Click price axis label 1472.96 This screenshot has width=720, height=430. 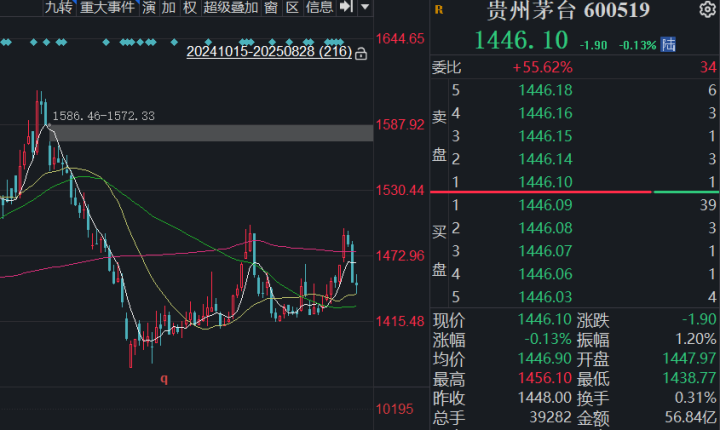click(x=400, y=256)
